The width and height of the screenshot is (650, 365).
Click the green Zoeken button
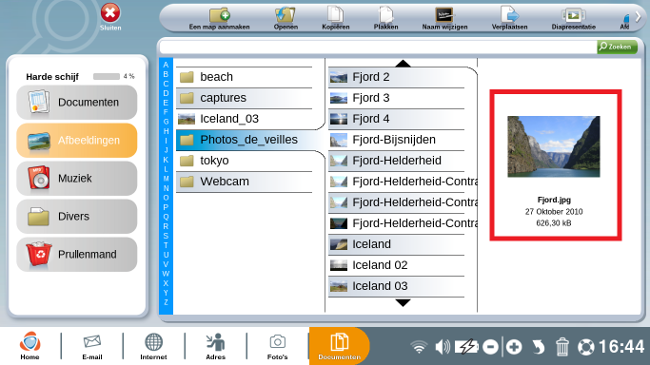(x=617, y=46)
